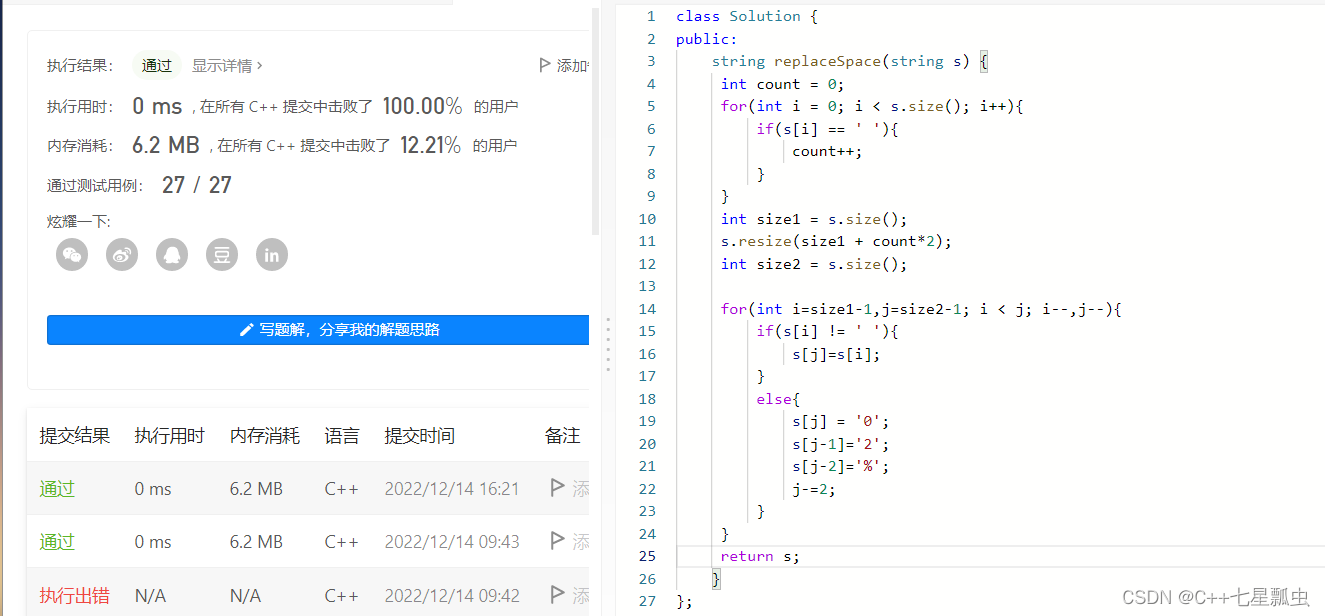Image resolution: width=1325 pixels, height=616 pixels.
Task: Click code line 16 s[j]=s[i]
Action: coord(836,354)
